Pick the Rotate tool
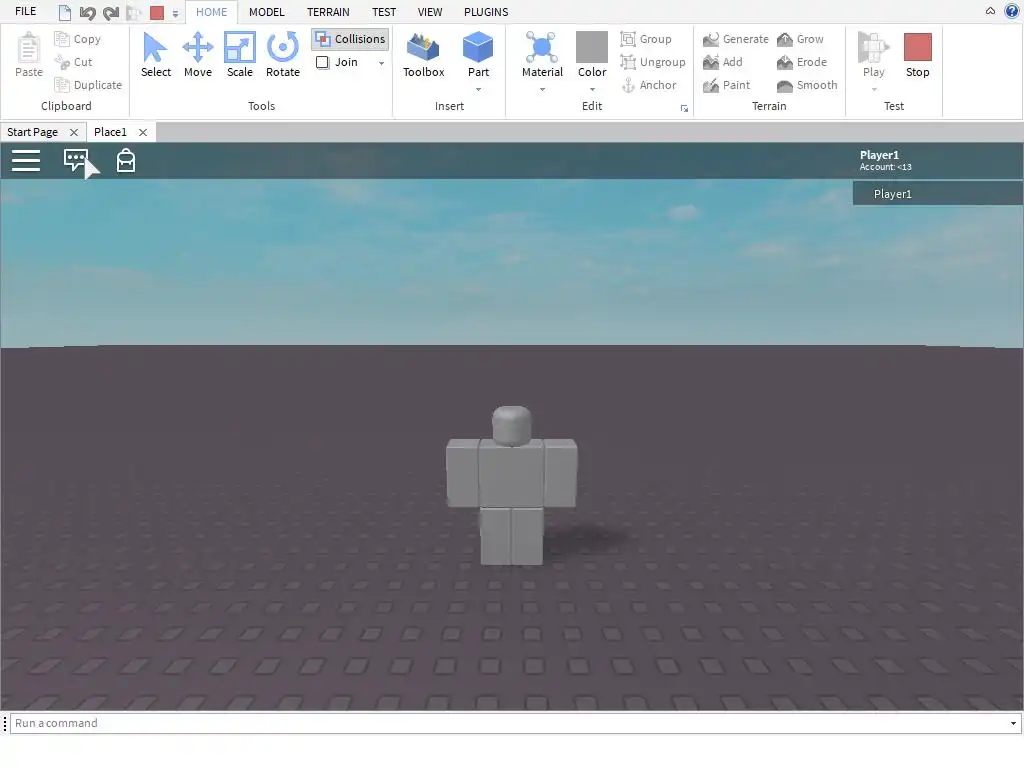The image size is (1024, 768). click(x=283, y=55)
